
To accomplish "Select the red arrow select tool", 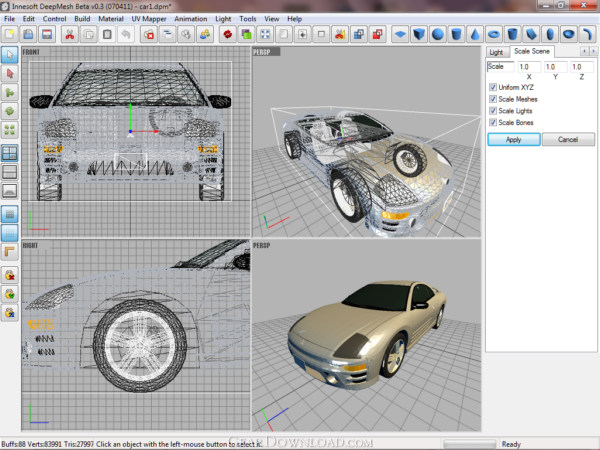I will tap(10, 73).
